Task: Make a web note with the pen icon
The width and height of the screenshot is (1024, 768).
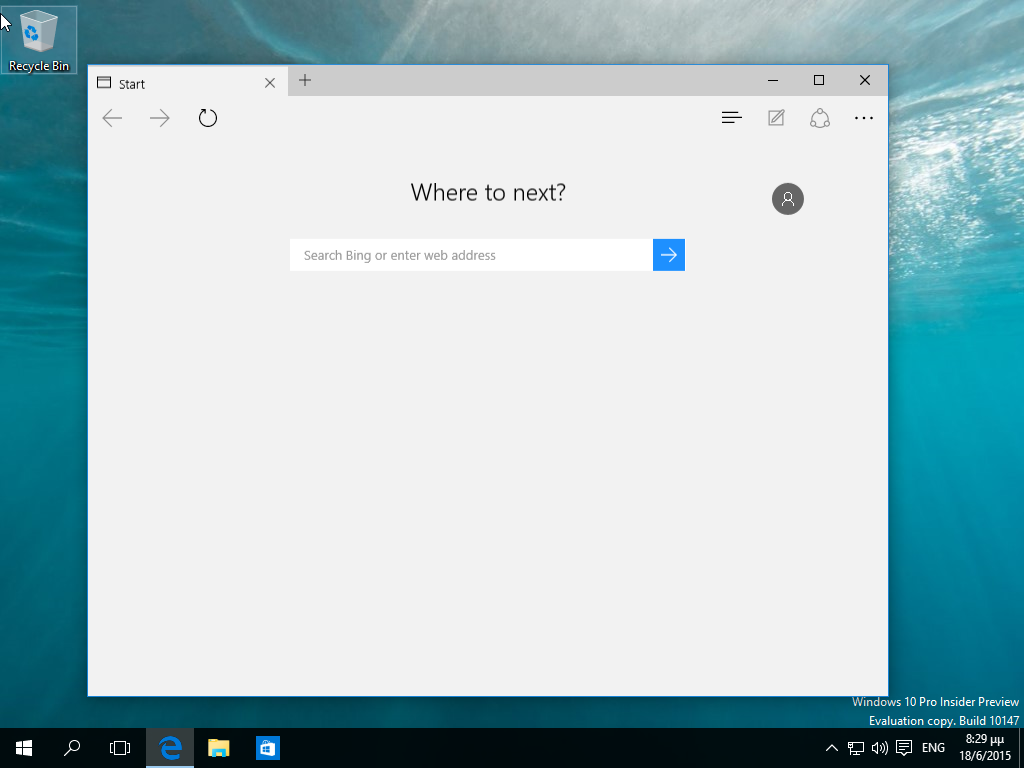Action: [776, 118]
